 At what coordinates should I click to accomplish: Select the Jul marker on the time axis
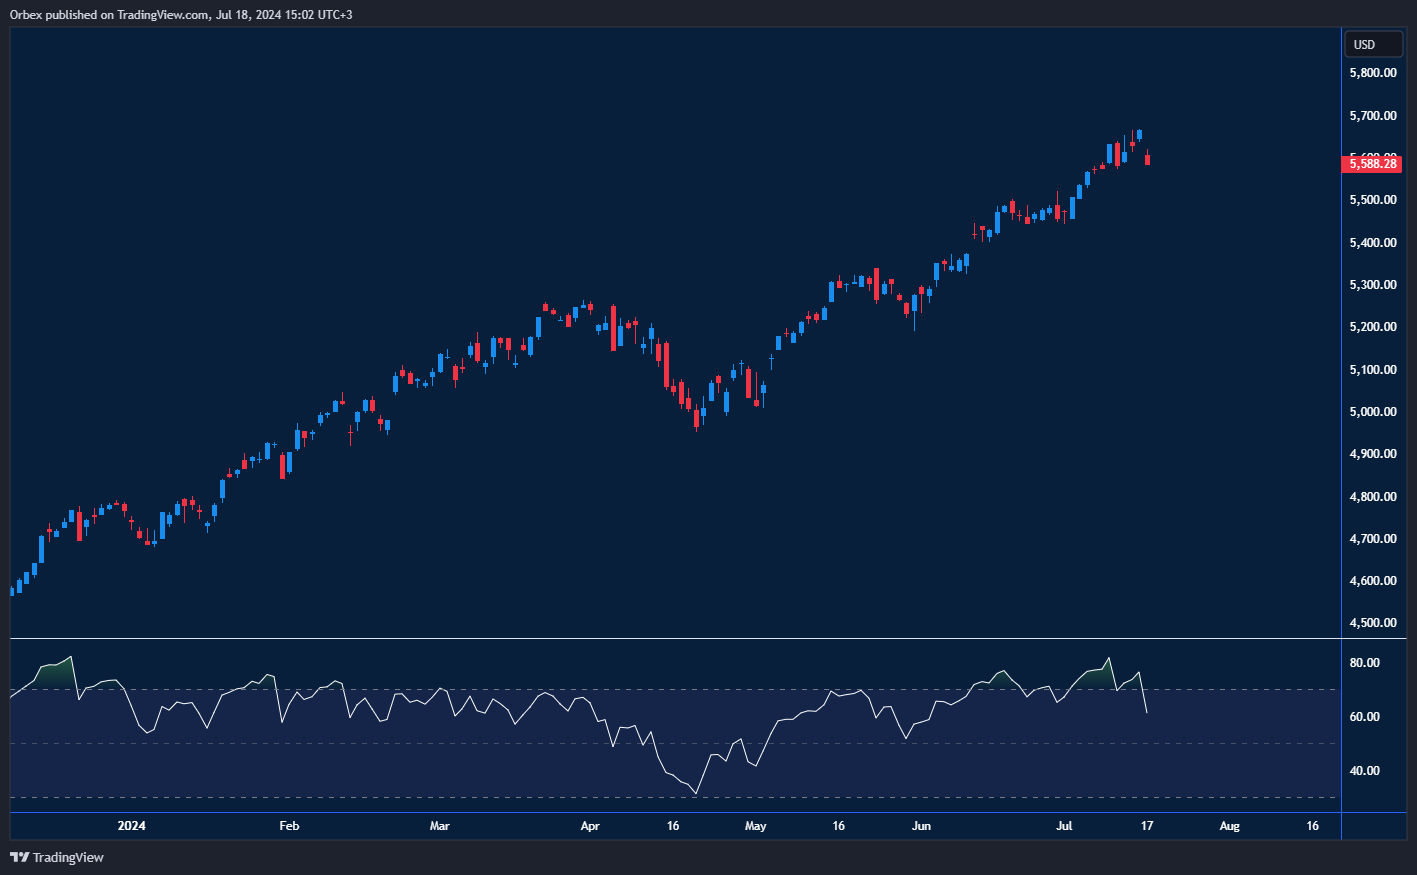(x=1064, y=826)
